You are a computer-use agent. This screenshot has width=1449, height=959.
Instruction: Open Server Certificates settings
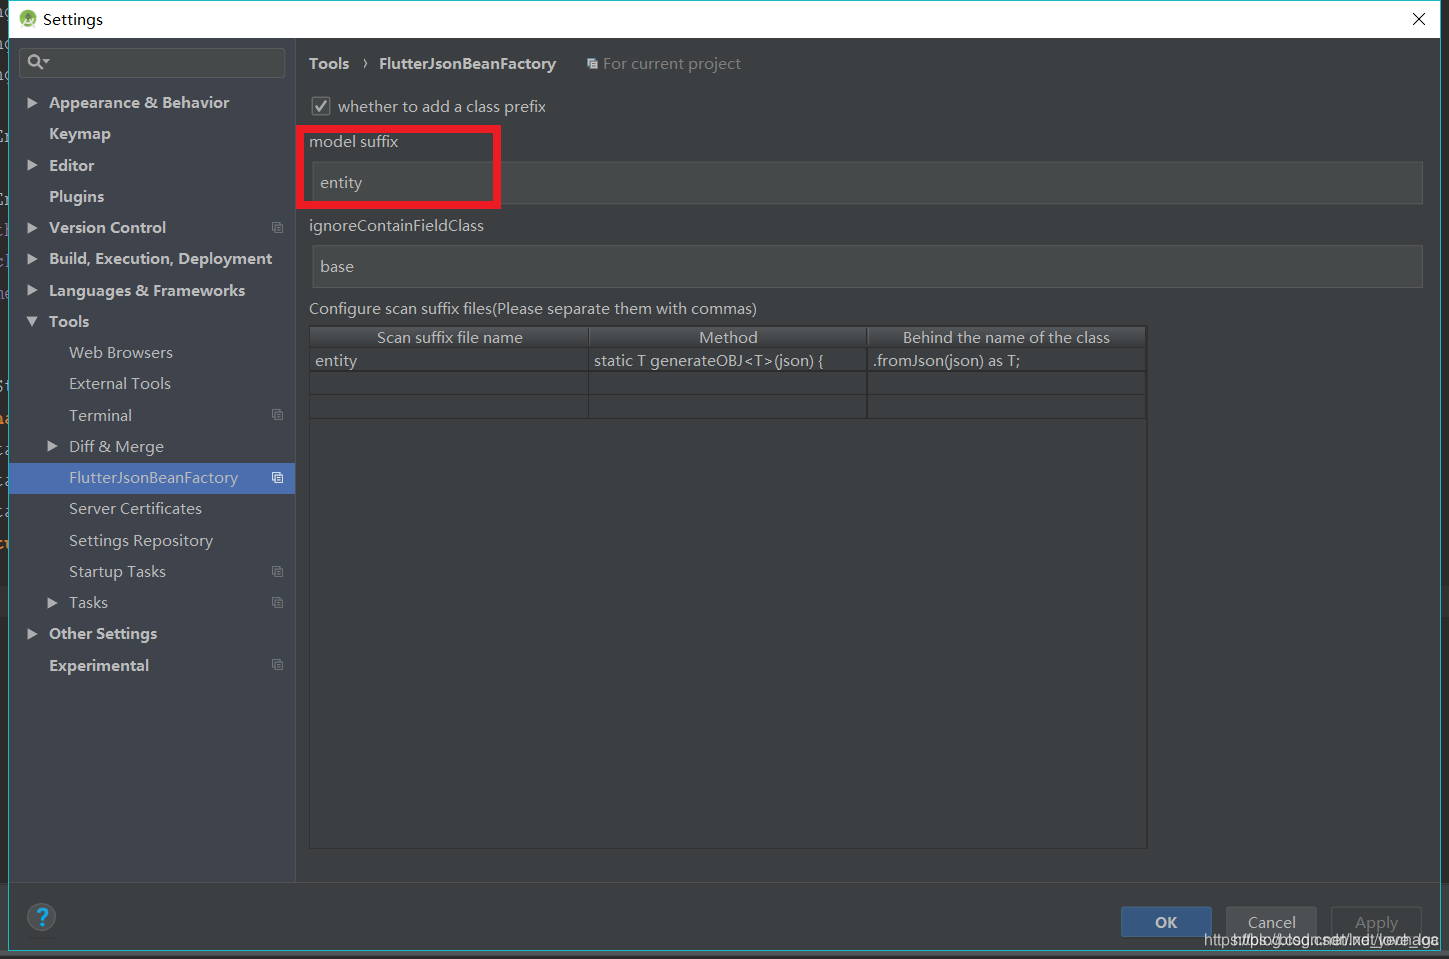(x=135, y=509)
